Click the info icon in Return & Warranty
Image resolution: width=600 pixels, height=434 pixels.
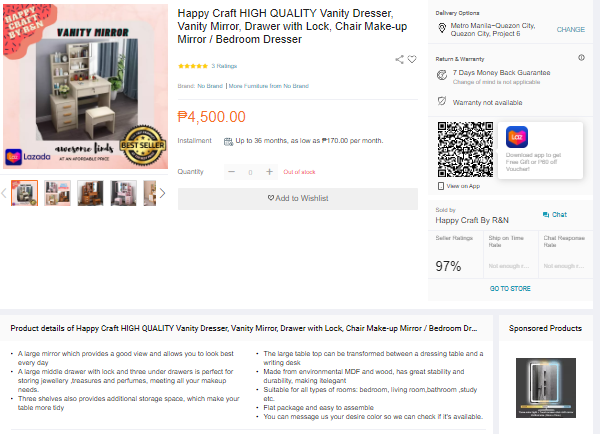click(x=581, y=58)
